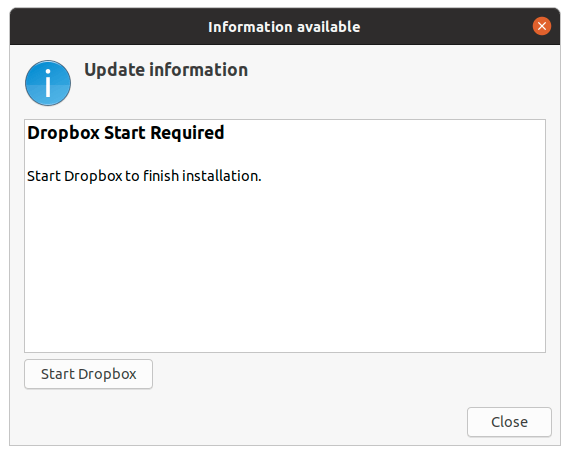
Task: Click the Close button
Action: coord(509,422)
